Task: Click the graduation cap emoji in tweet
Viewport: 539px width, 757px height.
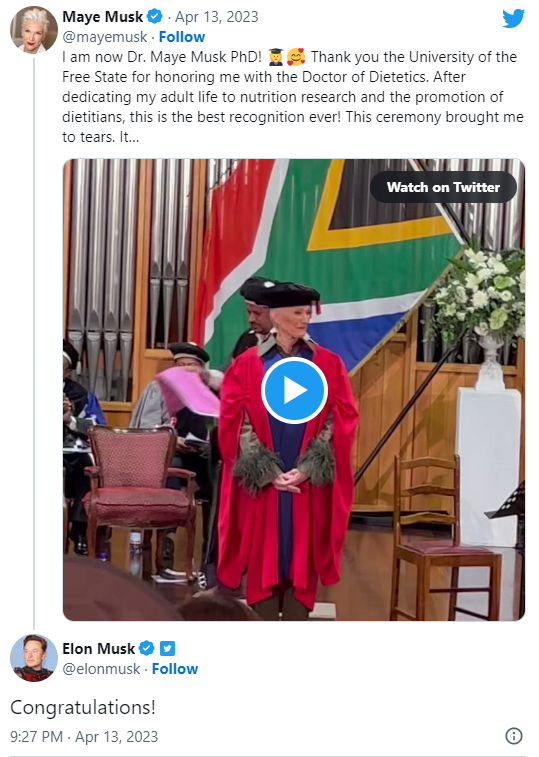Action: tap(276, 57)
